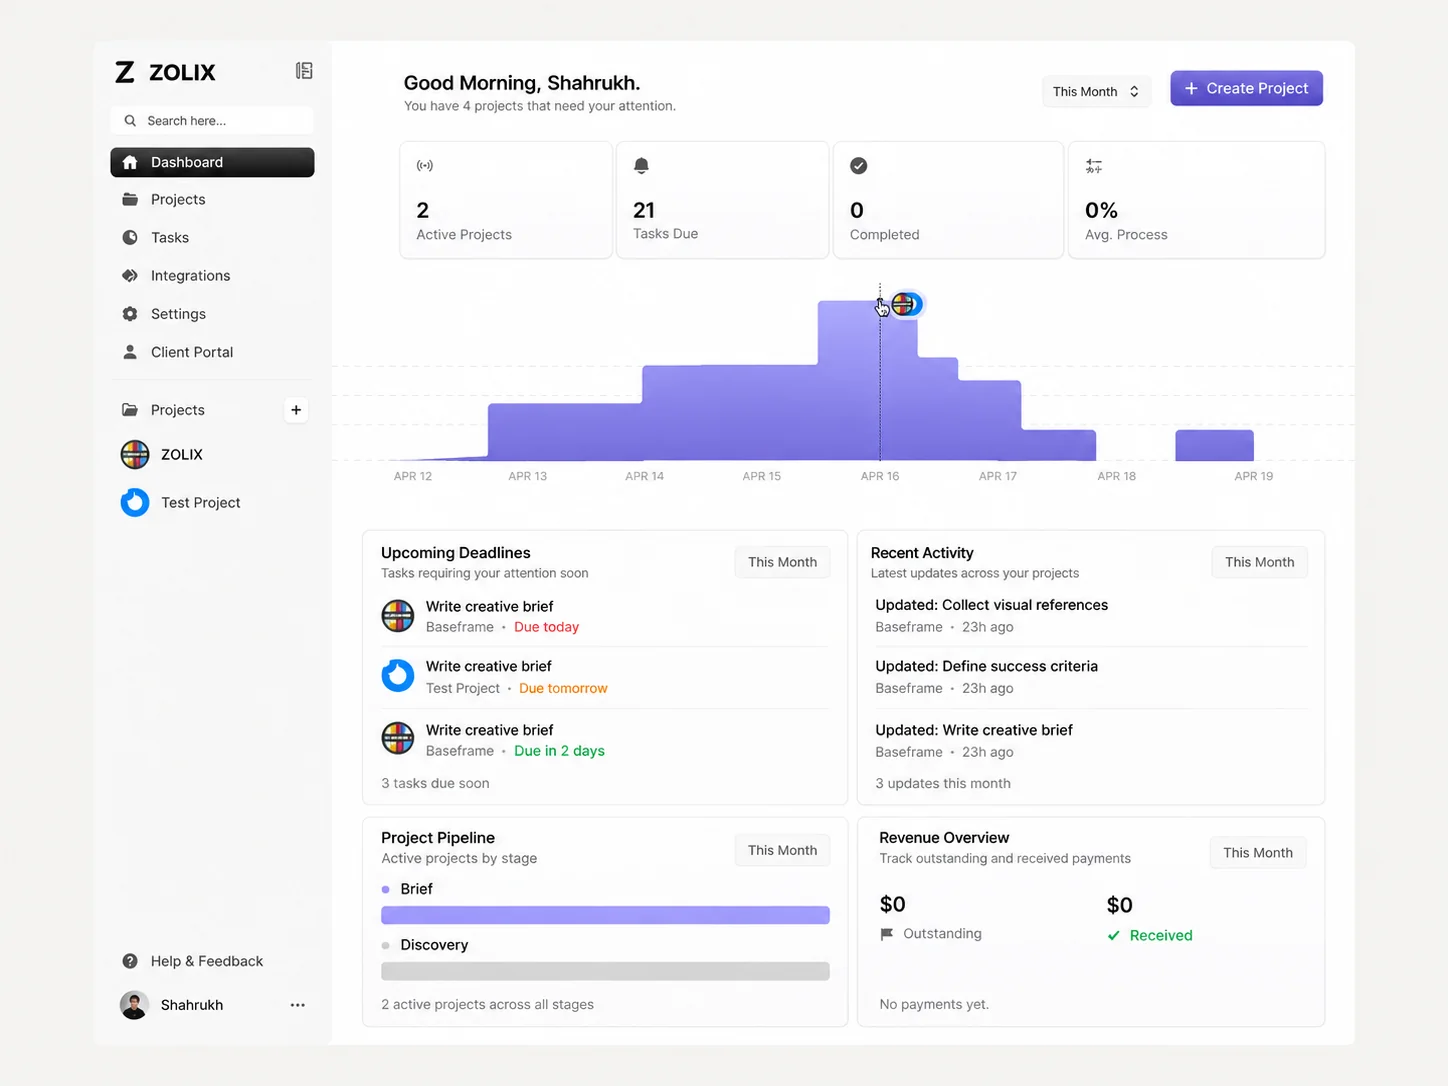Click the checkmark icon on Completed card
The width and height of the screenshot is (1448, 1086).
(x=859, y=166)
